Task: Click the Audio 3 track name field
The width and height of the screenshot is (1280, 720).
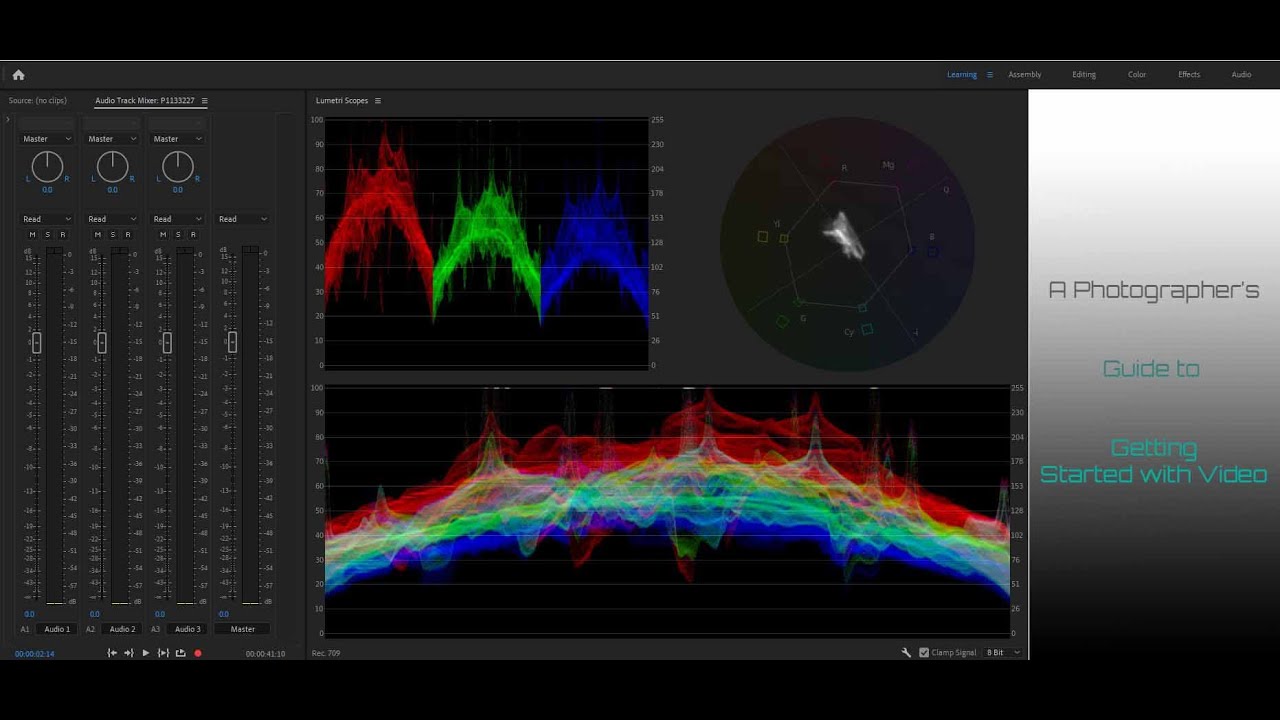Action: coord(187,629)
